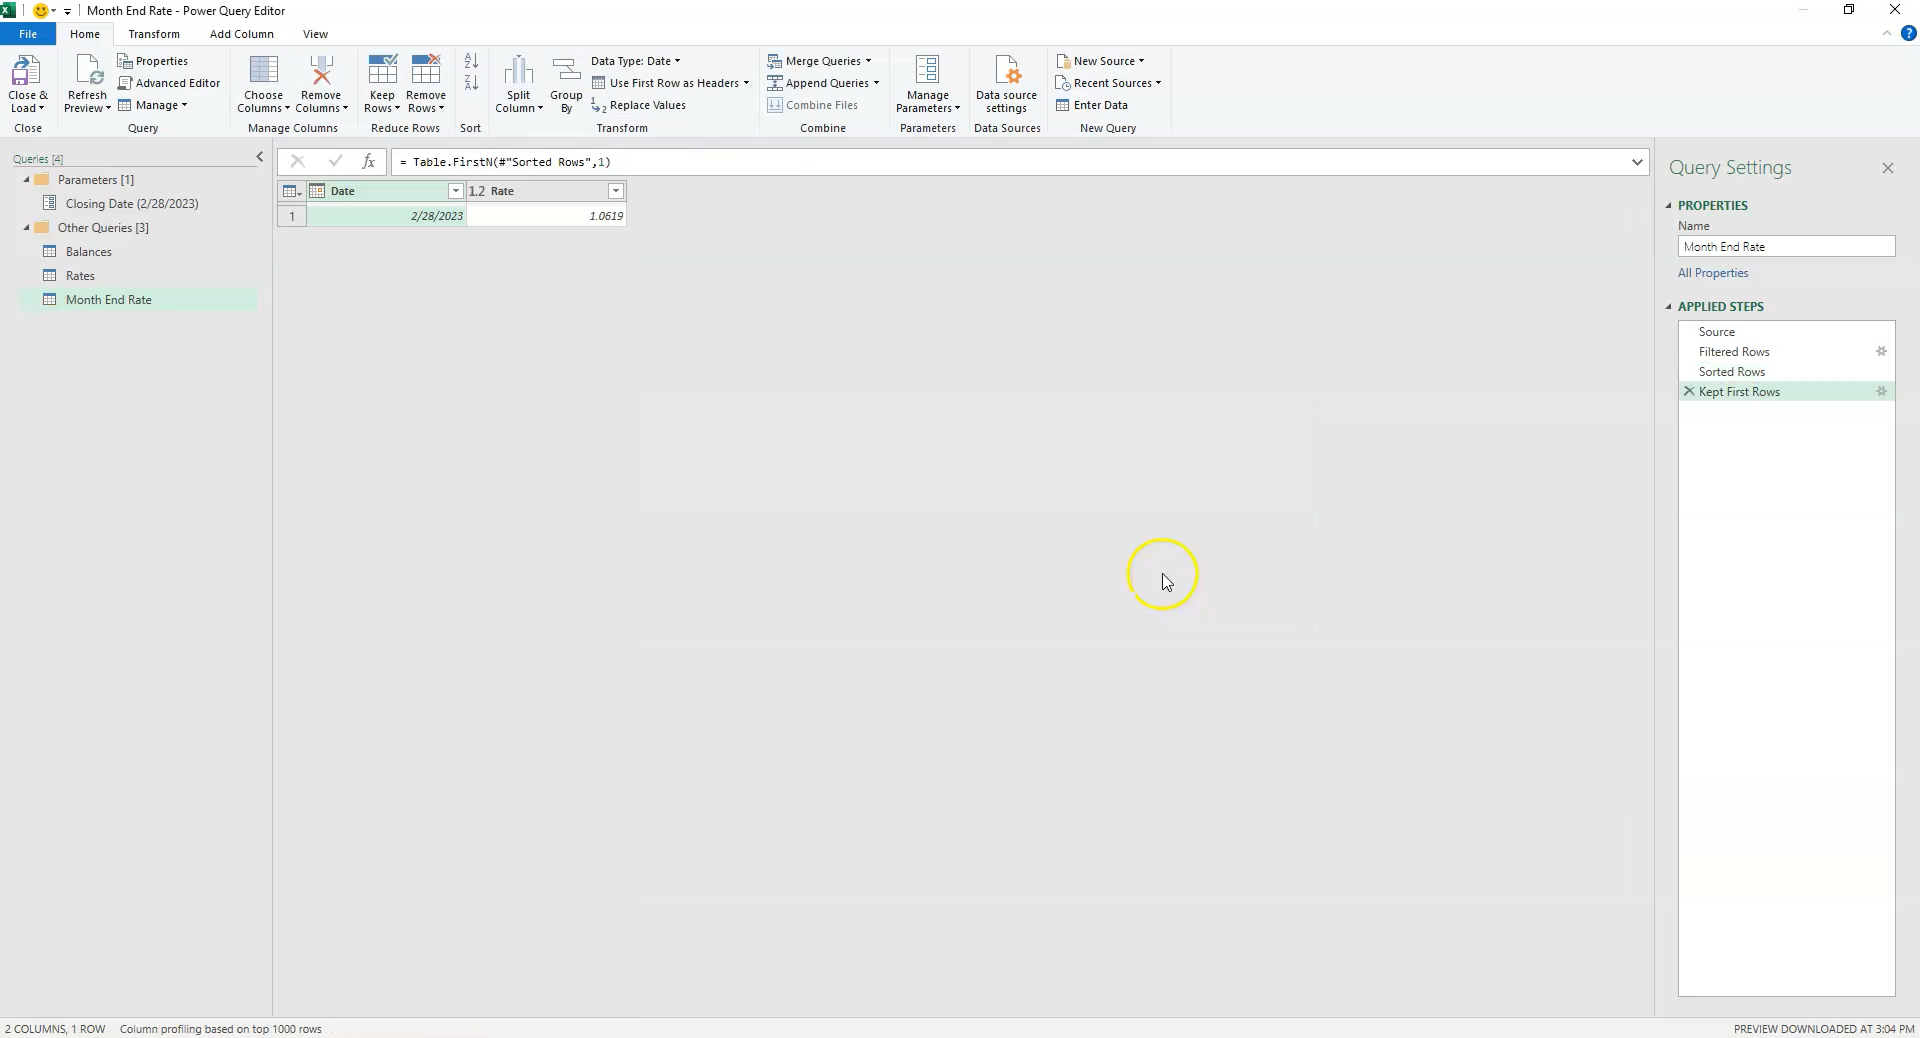Open the Date column filter dropdown
Viewport: 1920px width, 1038px height.
455,191
